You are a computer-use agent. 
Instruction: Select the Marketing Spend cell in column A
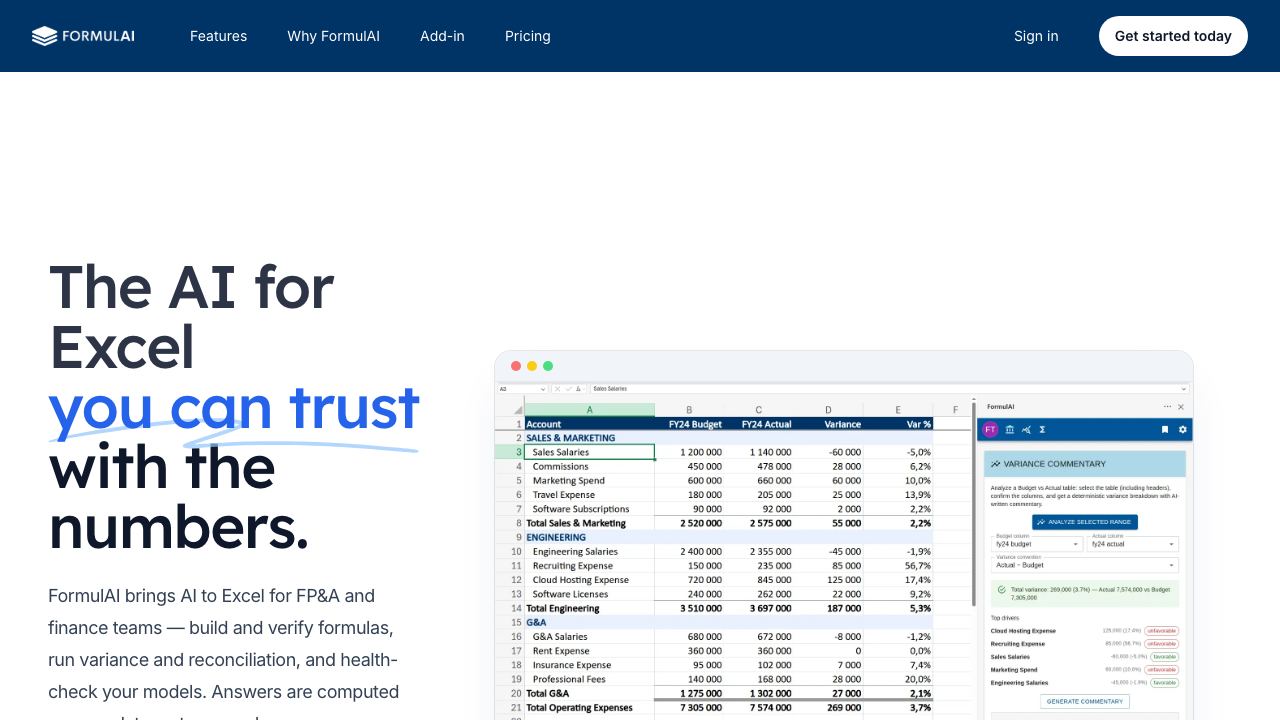pos(589,480)
